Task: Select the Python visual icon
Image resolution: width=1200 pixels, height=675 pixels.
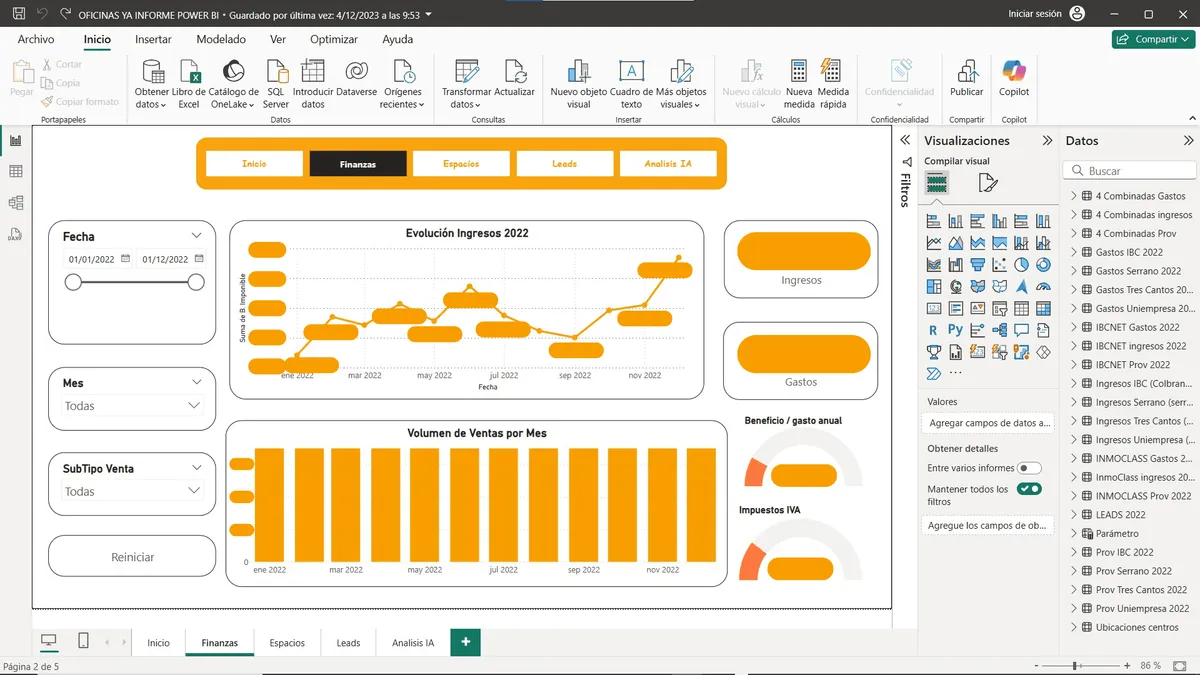Action: (955, 330)
